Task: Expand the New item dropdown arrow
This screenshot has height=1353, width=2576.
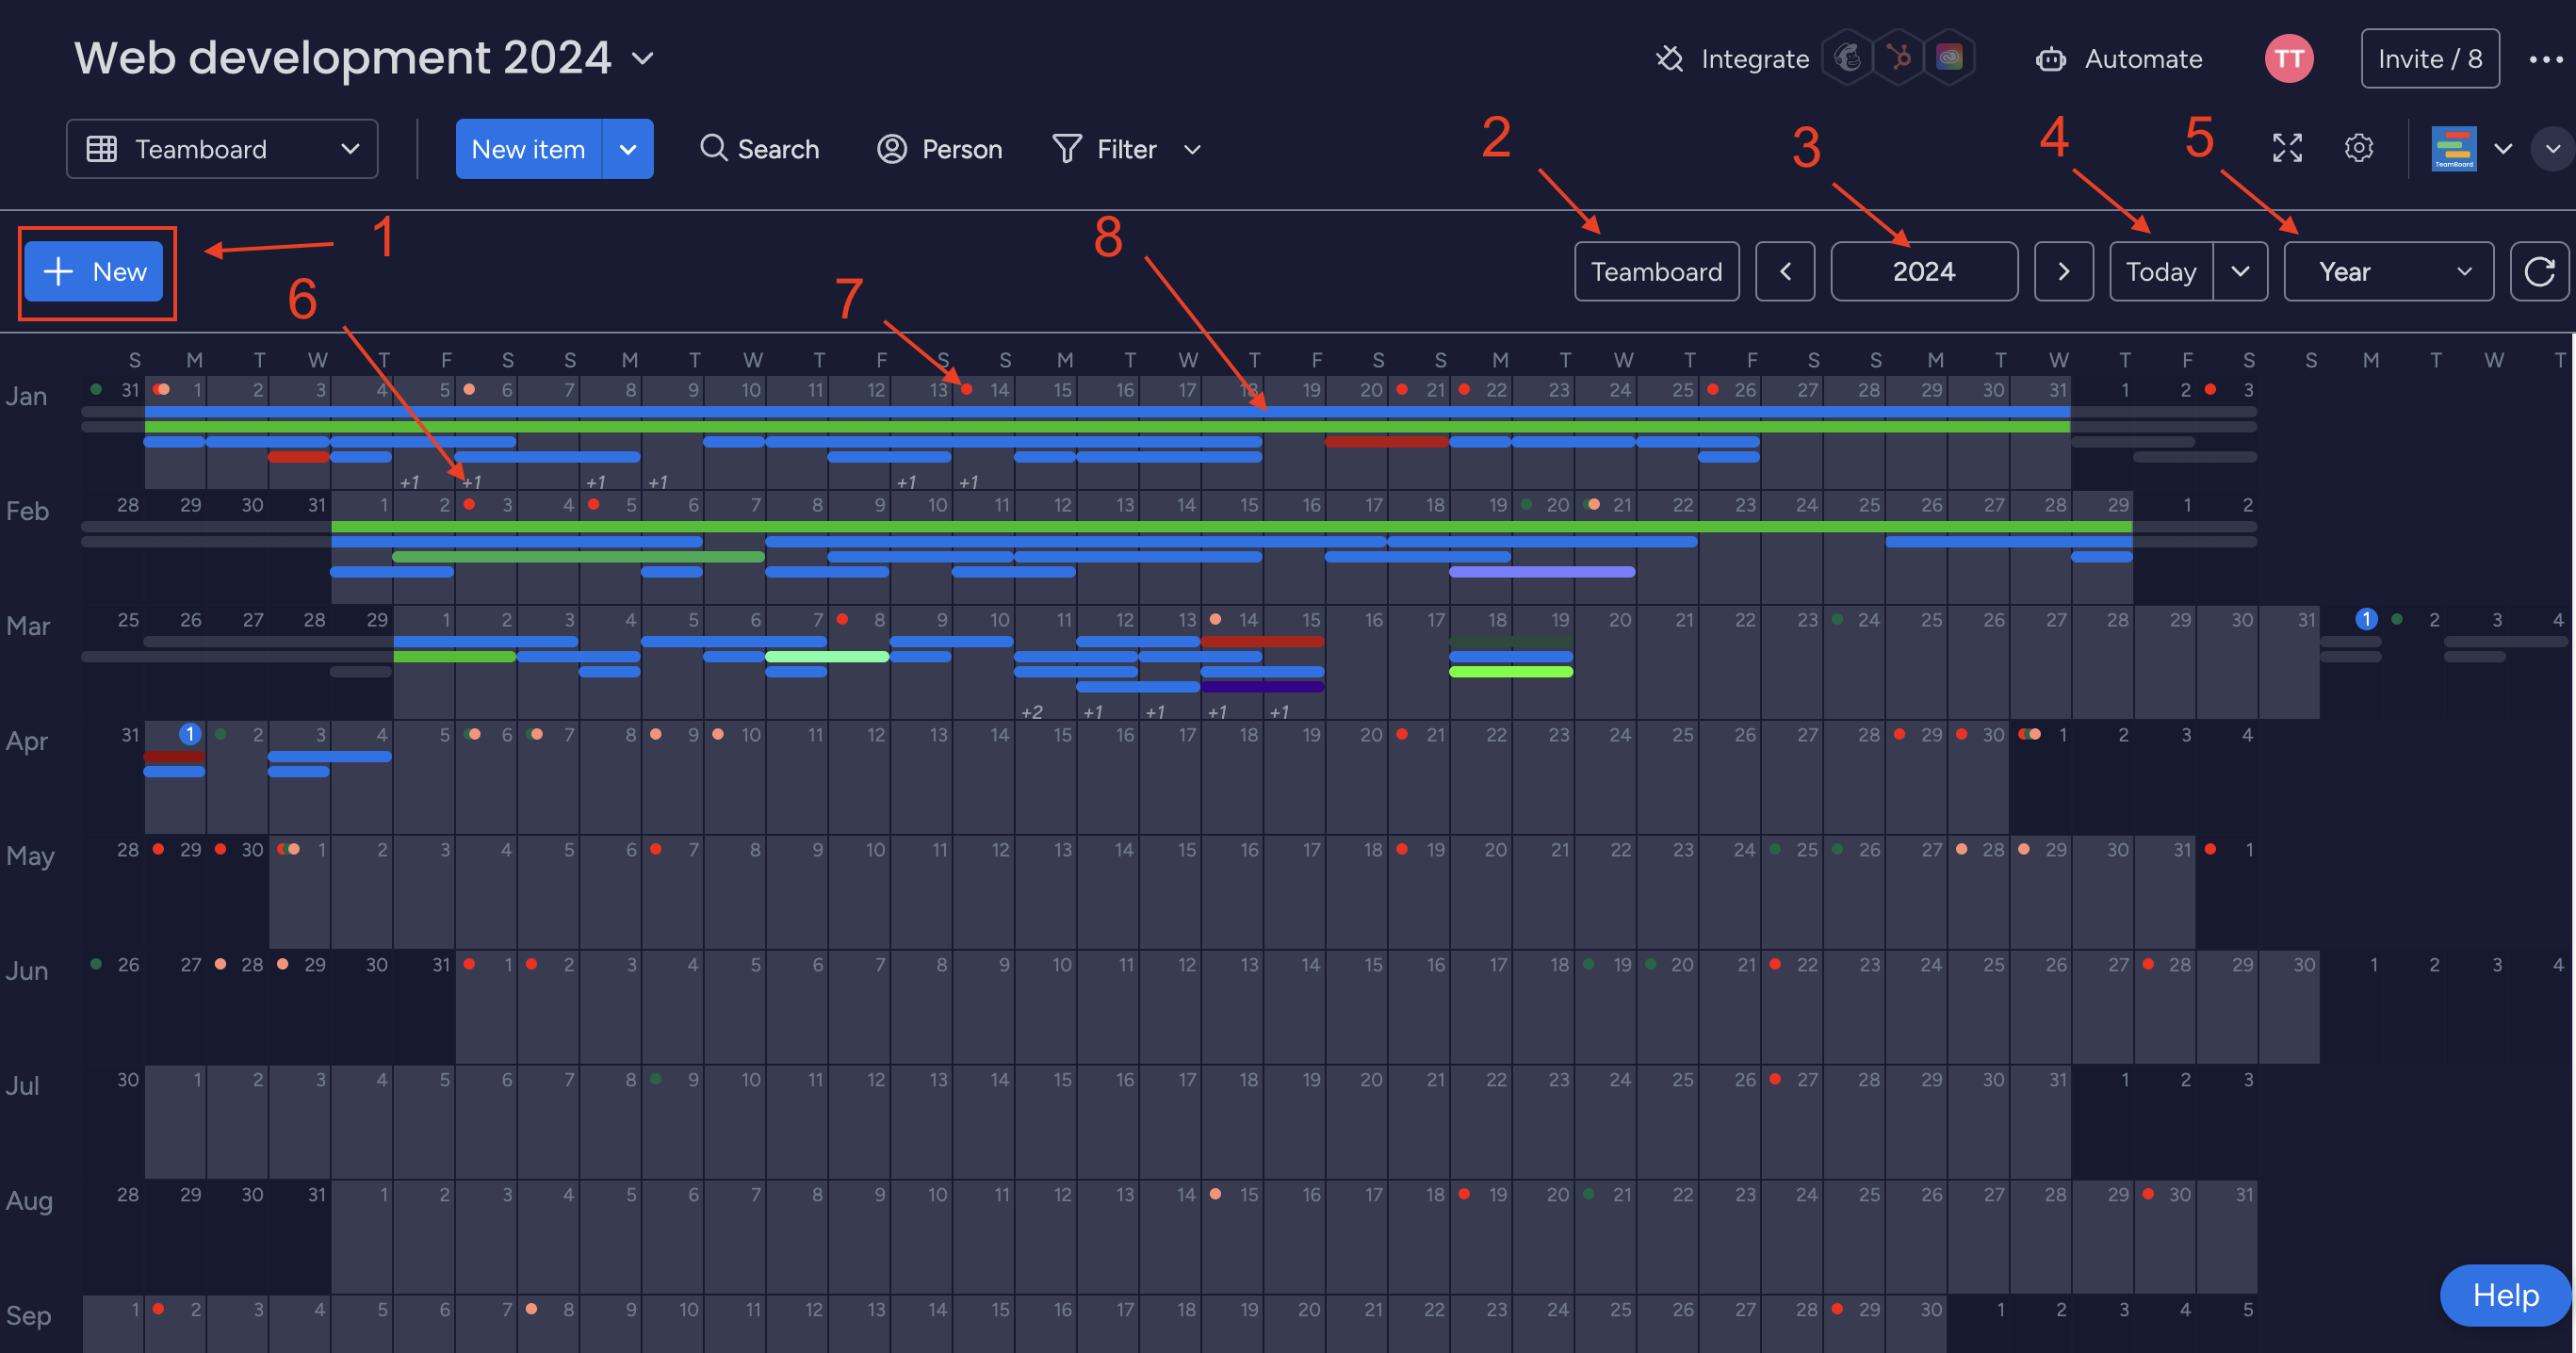Action: click(x=628, y=148)
